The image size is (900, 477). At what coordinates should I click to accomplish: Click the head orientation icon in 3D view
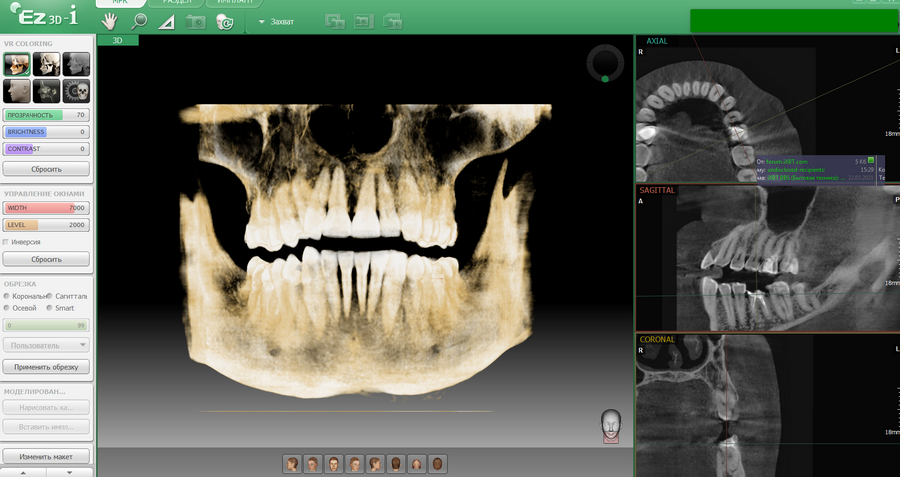point(610,426)
